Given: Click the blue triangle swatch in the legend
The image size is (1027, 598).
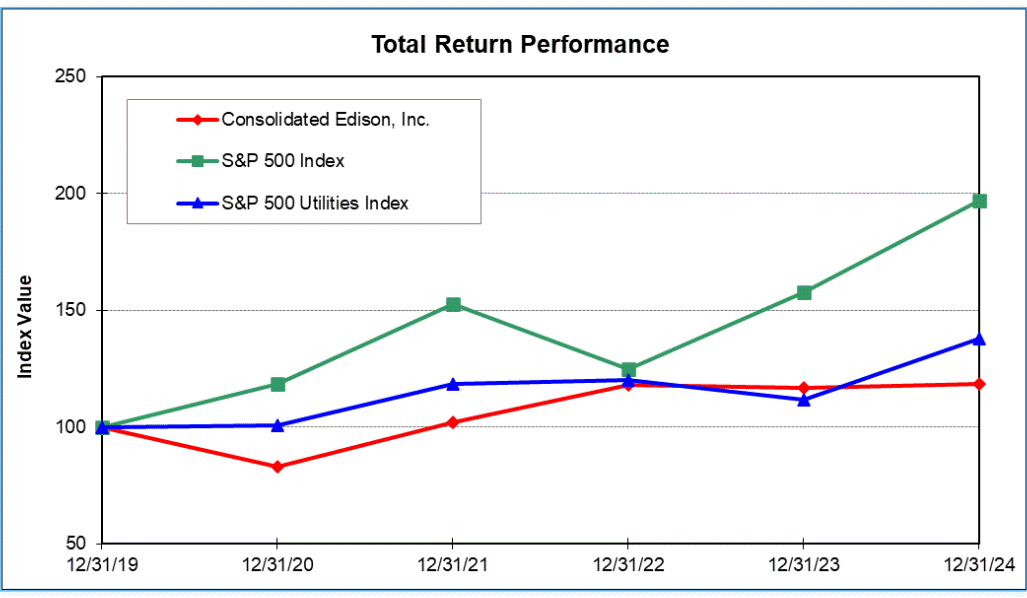Looking at the screenshot, I should [x=198, y=203].
